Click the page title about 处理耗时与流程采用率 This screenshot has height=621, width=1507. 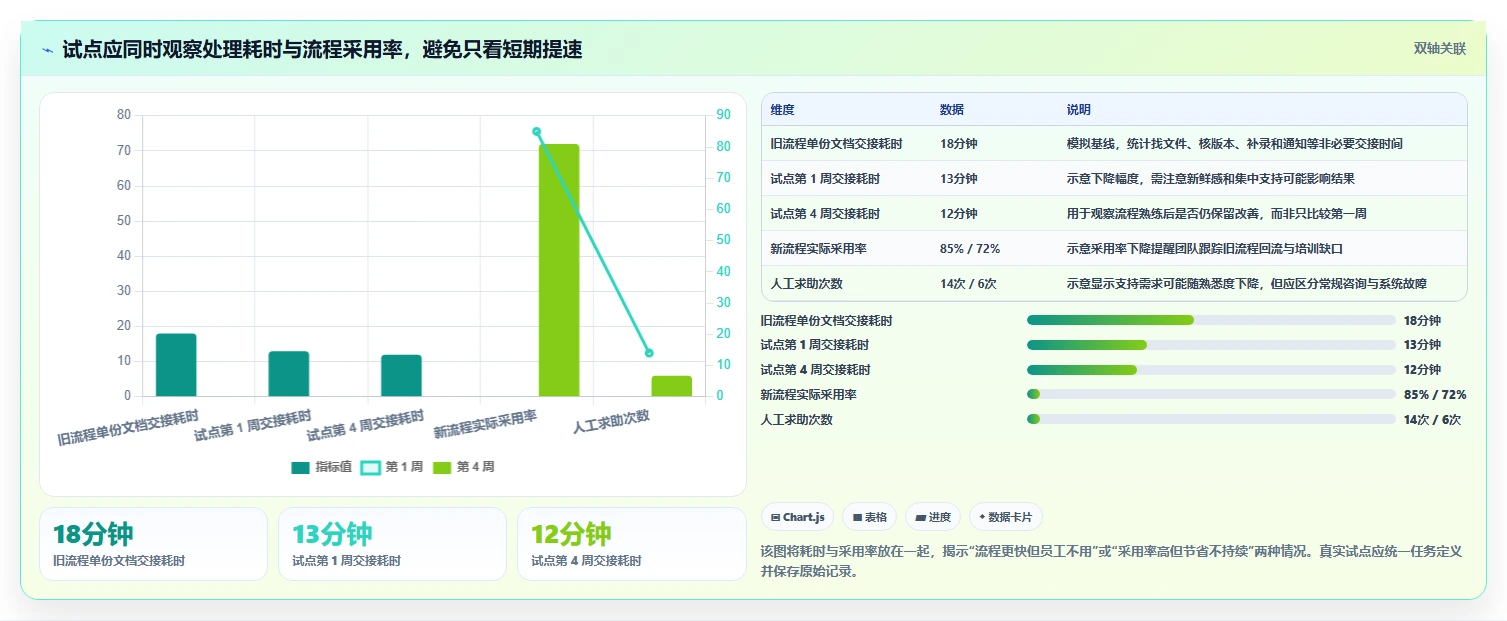[x=322, y=49]
